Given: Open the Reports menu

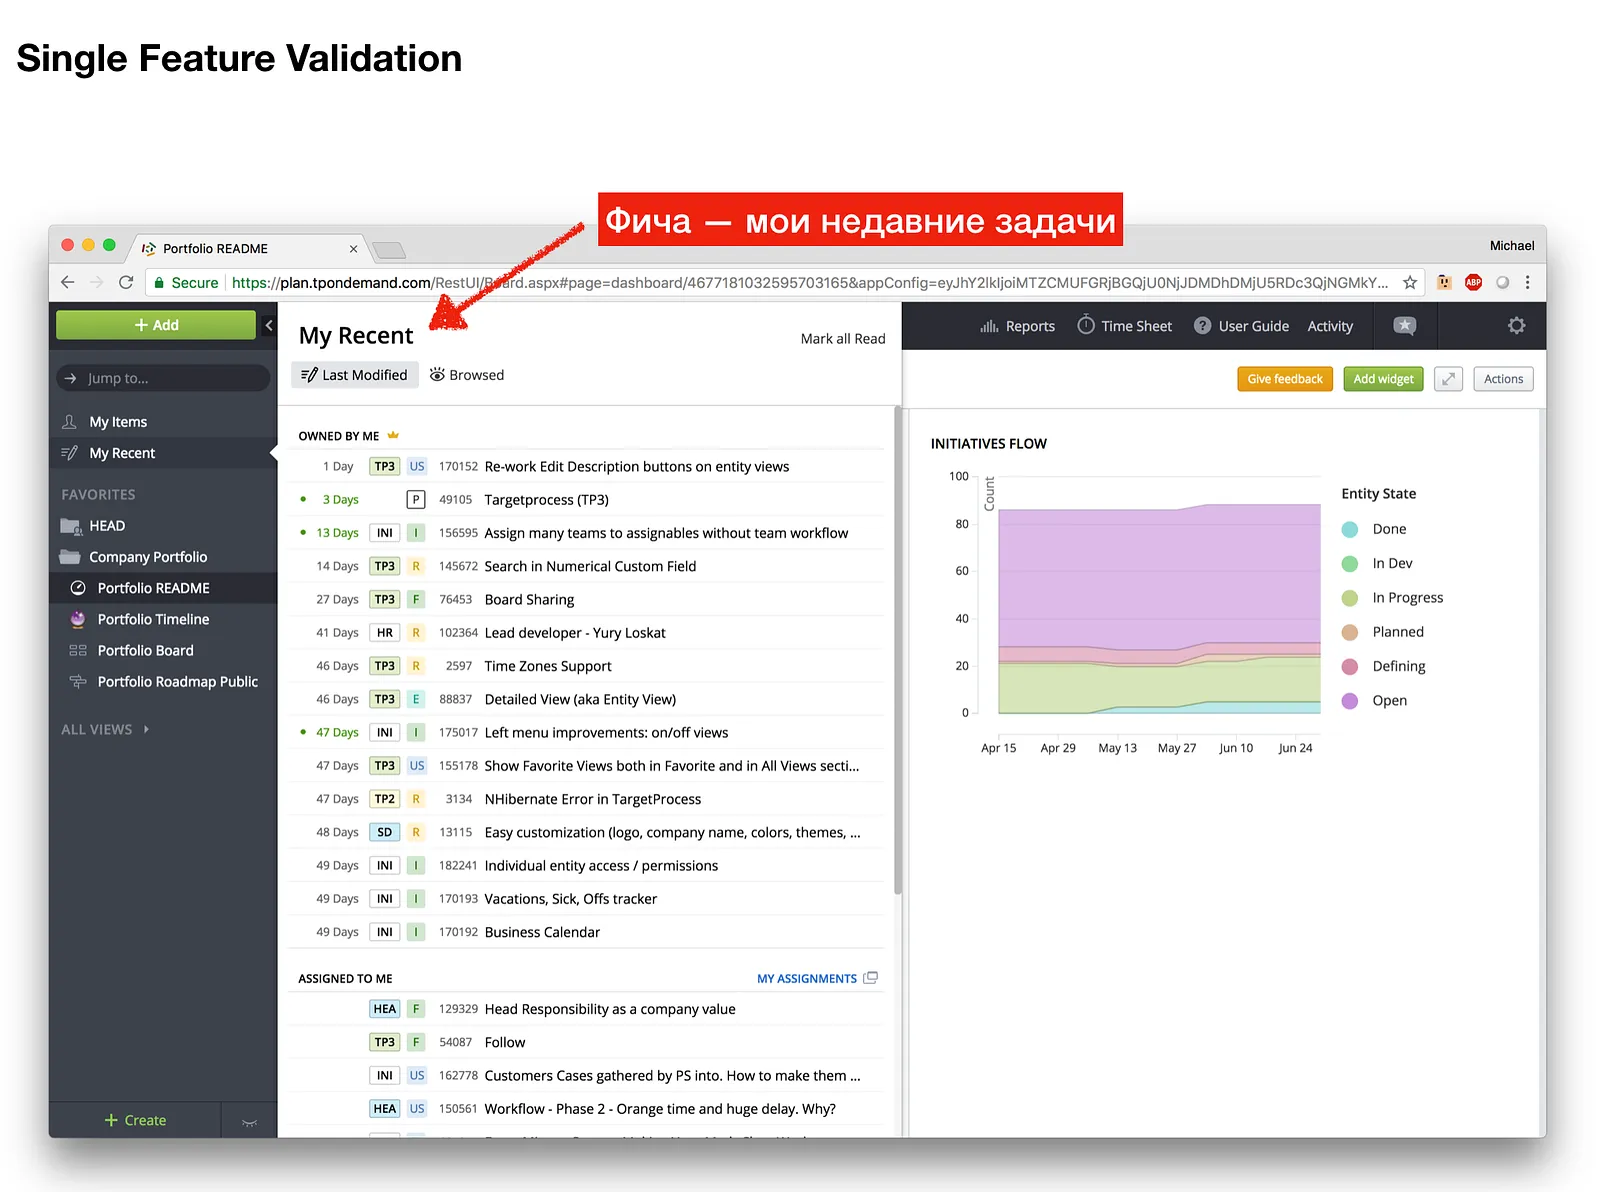Looking at the screenshot, I should point(1017,326).
